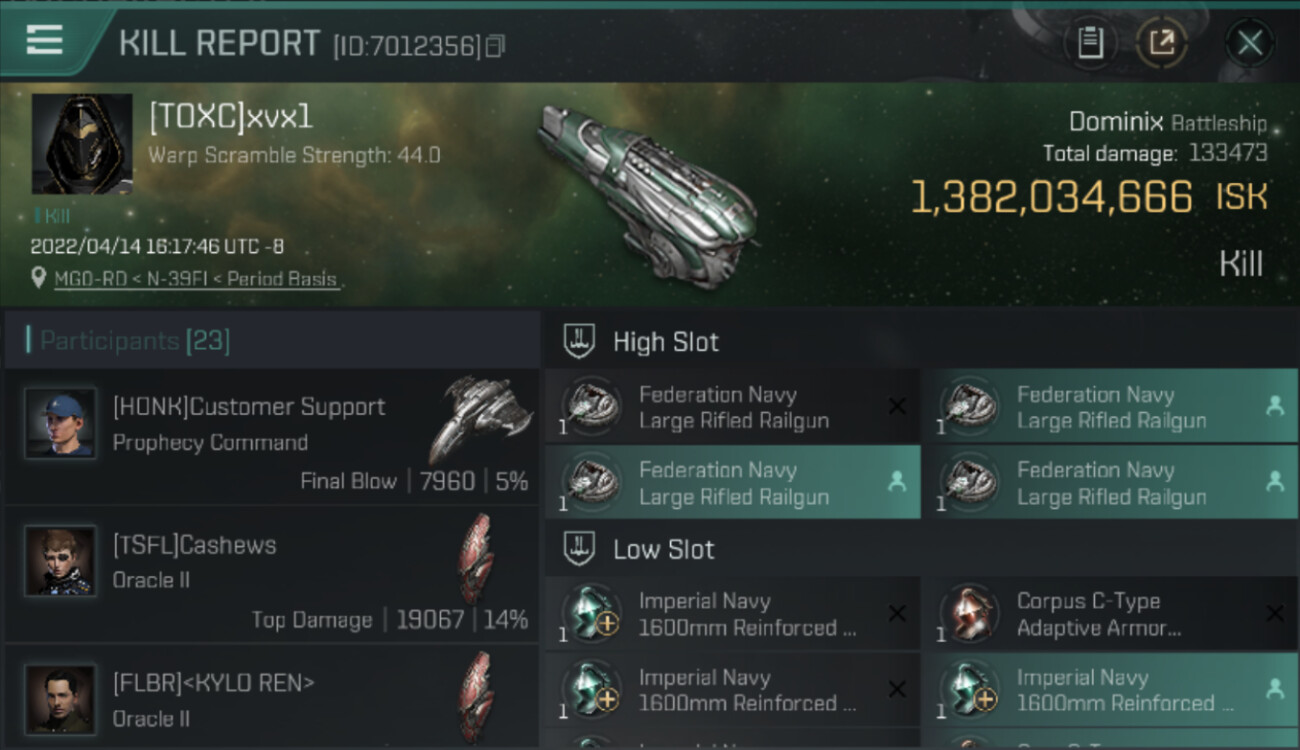Open the MGD-RD location link
Viewport: 1300px width, 750px height.
click(195, 279)
